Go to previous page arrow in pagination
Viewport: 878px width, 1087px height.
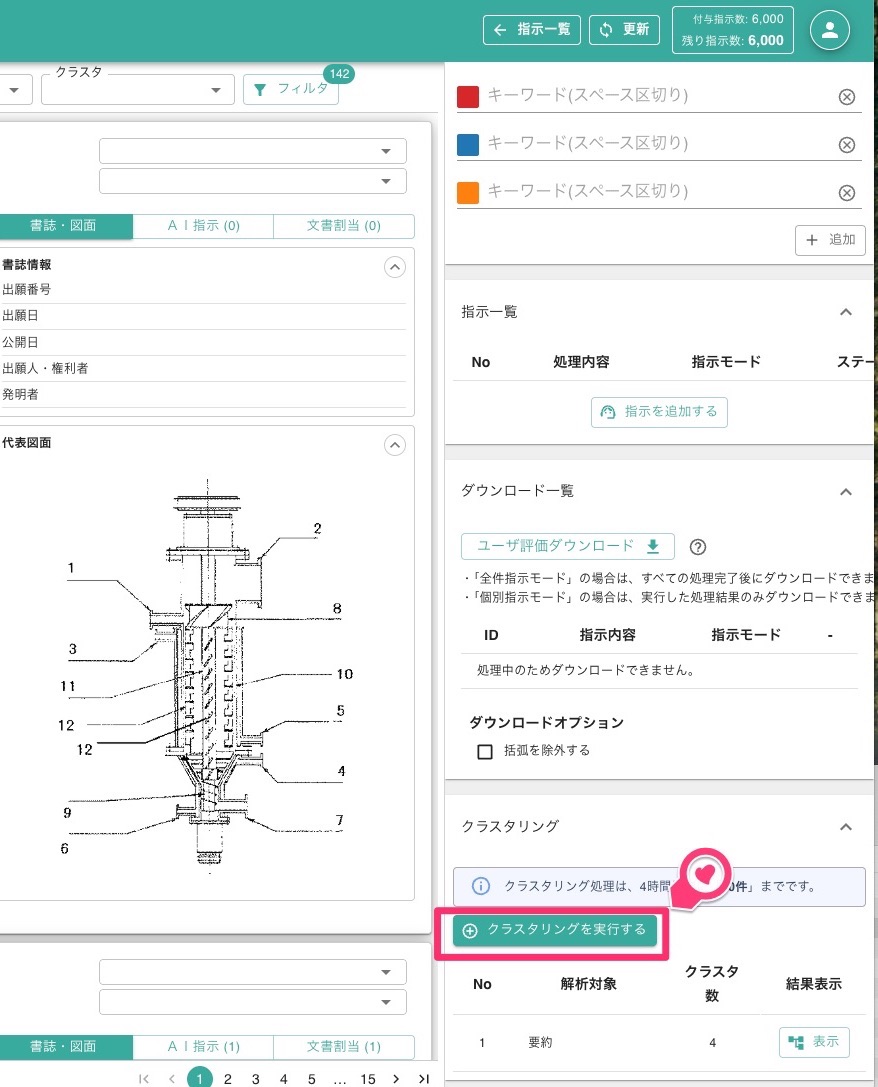pos(171,1079)
